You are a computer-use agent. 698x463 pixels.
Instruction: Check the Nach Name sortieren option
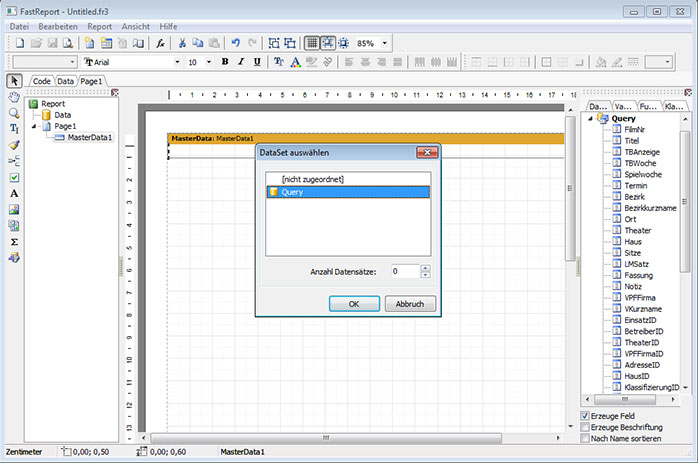(x=585, y=438)
